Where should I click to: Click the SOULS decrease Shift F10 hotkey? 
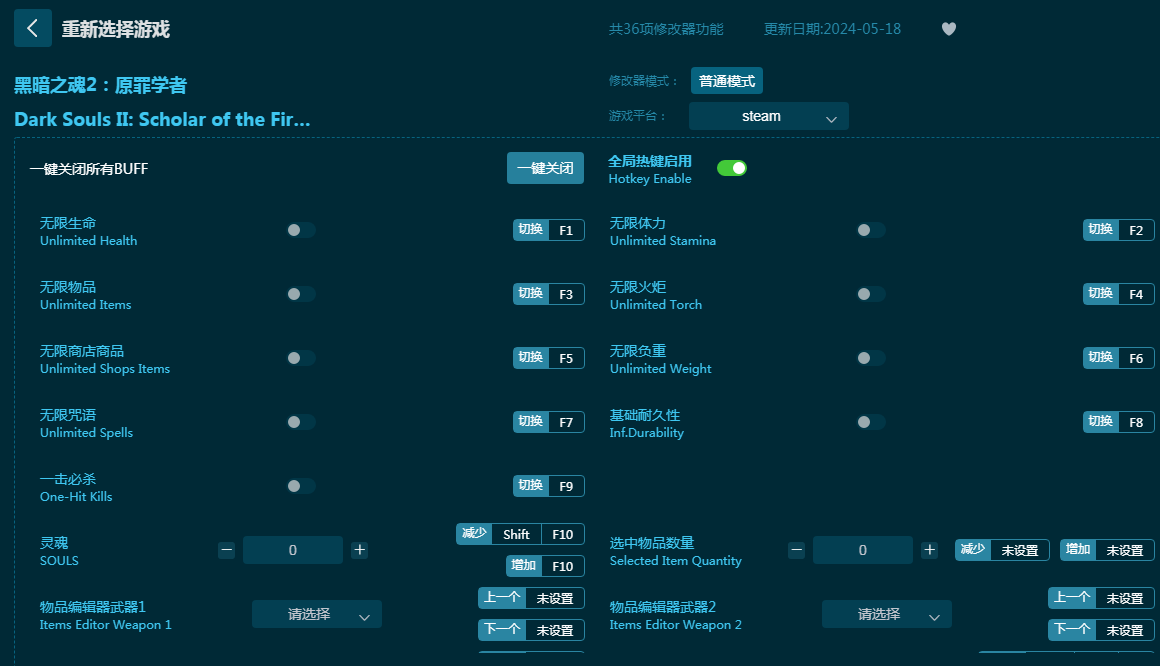[x=521, y=534]
